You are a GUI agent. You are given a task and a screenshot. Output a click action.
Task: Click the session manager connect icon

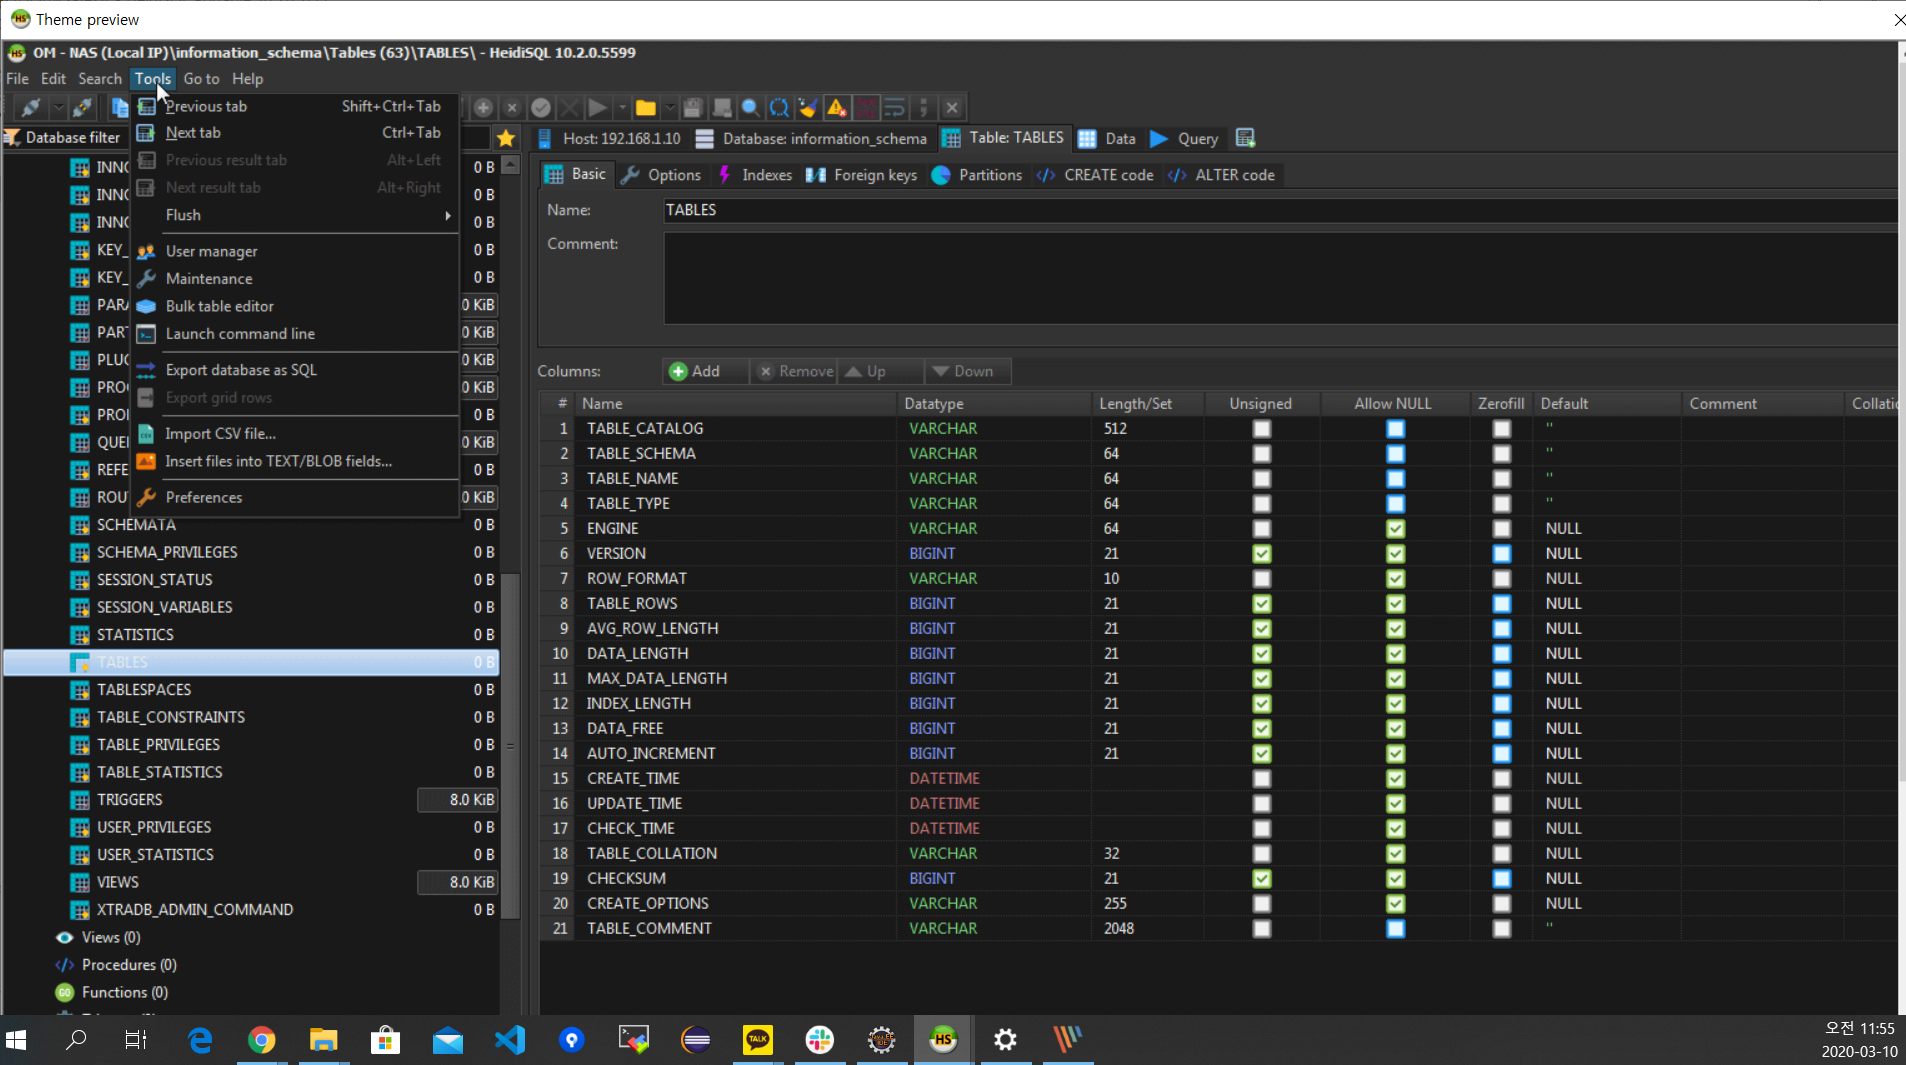(31, 107)
